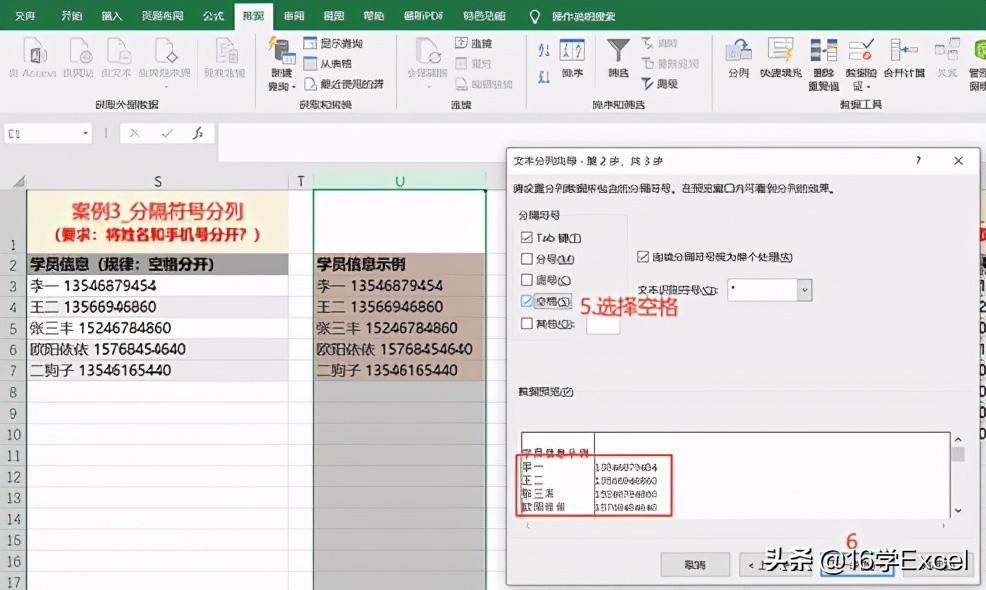
Task: Switch to the Insert (插入) tab
Action: 111,16
